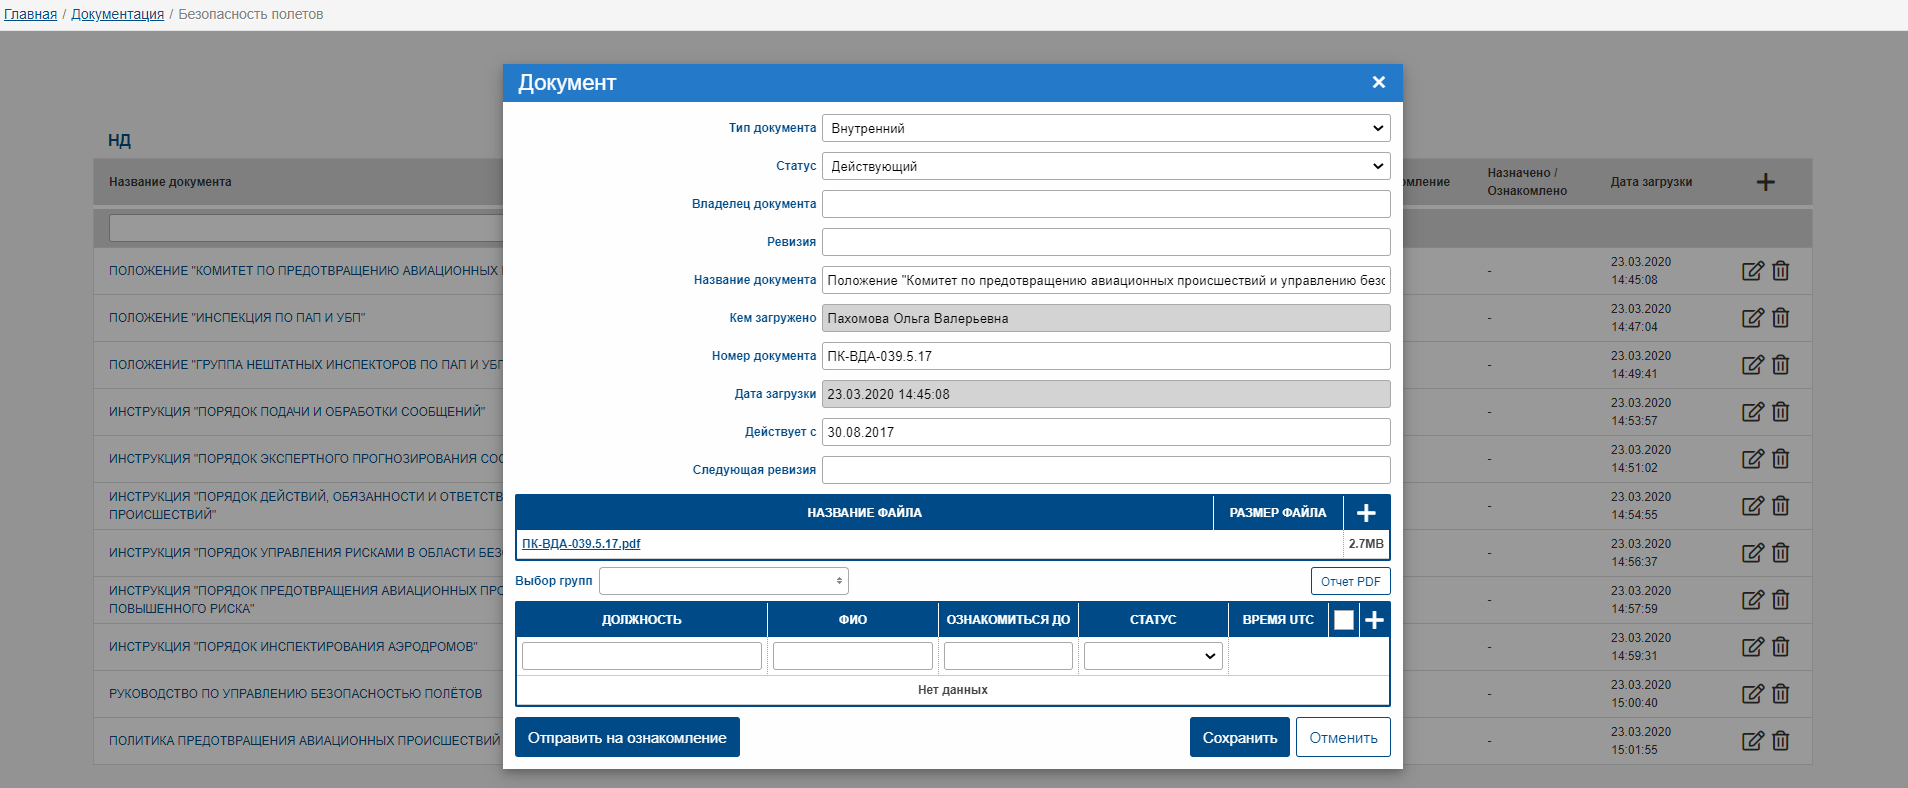The image size is (1908, 788).
Task: Toggle the select-all checkbox in the ВРЕМЯ UTC header
Action: pos(1344,620)
